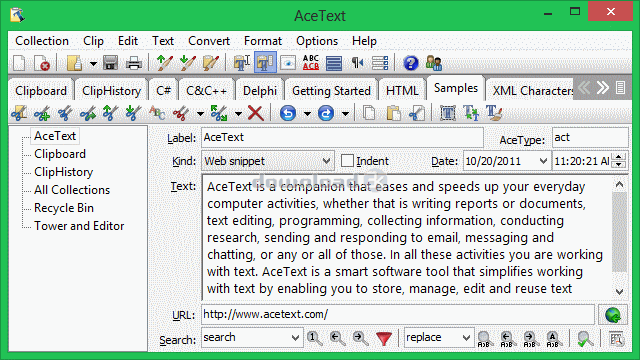Screen dimensions: 640x360
Task: Click the New Collection icon
Action: tap(19, 63)
